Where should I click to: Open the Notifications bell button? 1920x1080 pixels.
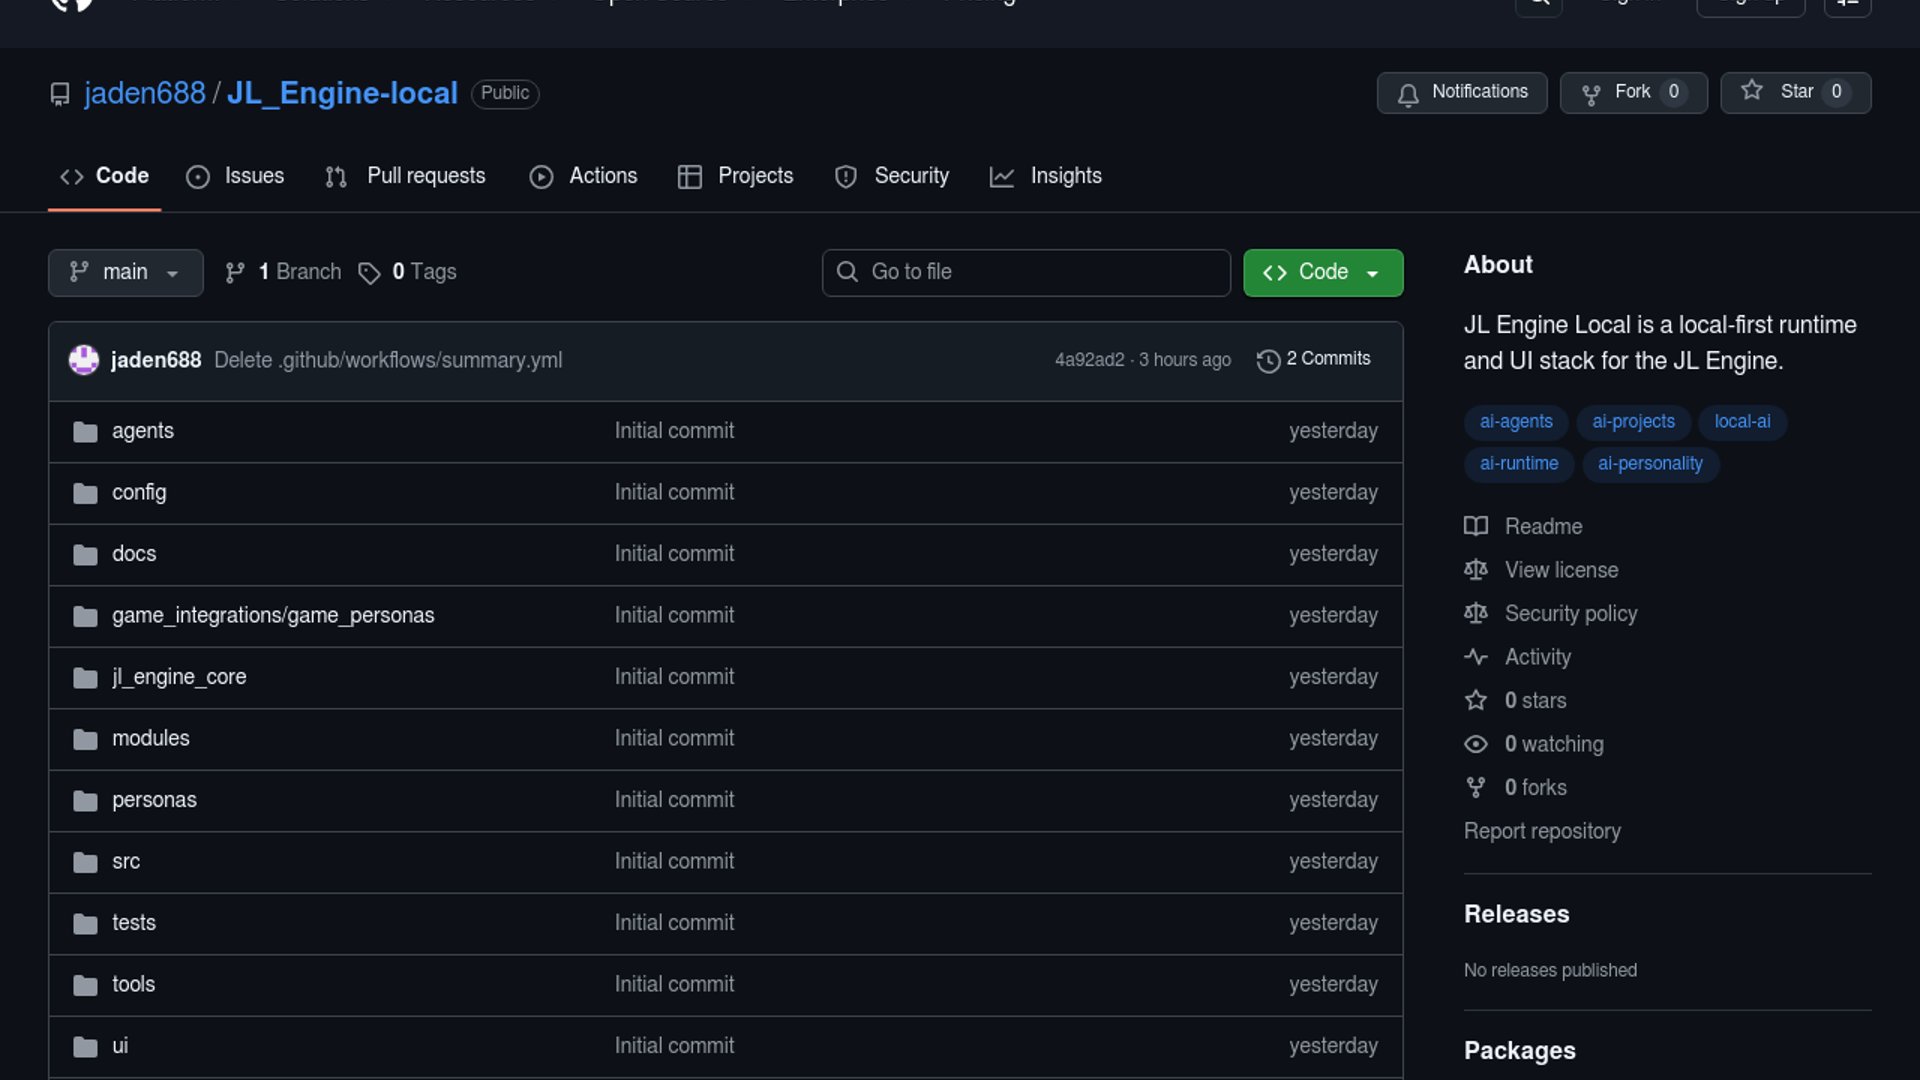tap(1461, 92)
